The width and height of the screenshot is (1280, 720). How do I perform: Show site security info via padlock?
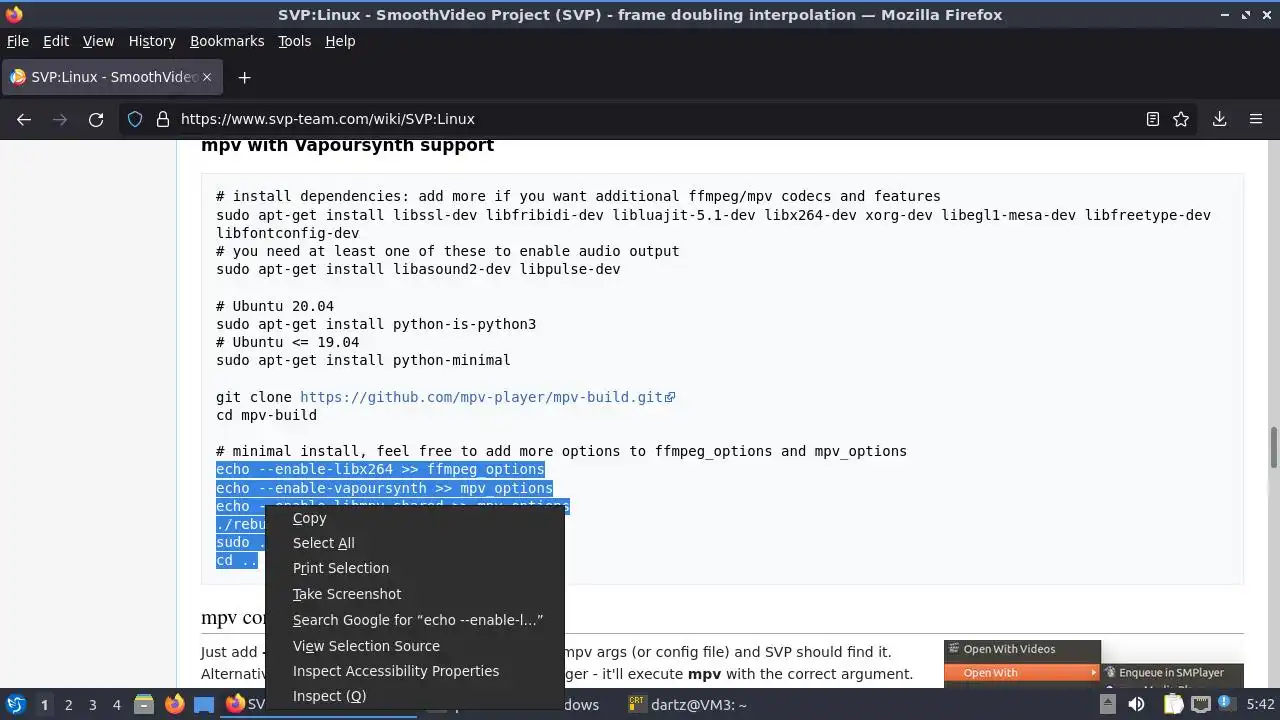pos(163,119)
